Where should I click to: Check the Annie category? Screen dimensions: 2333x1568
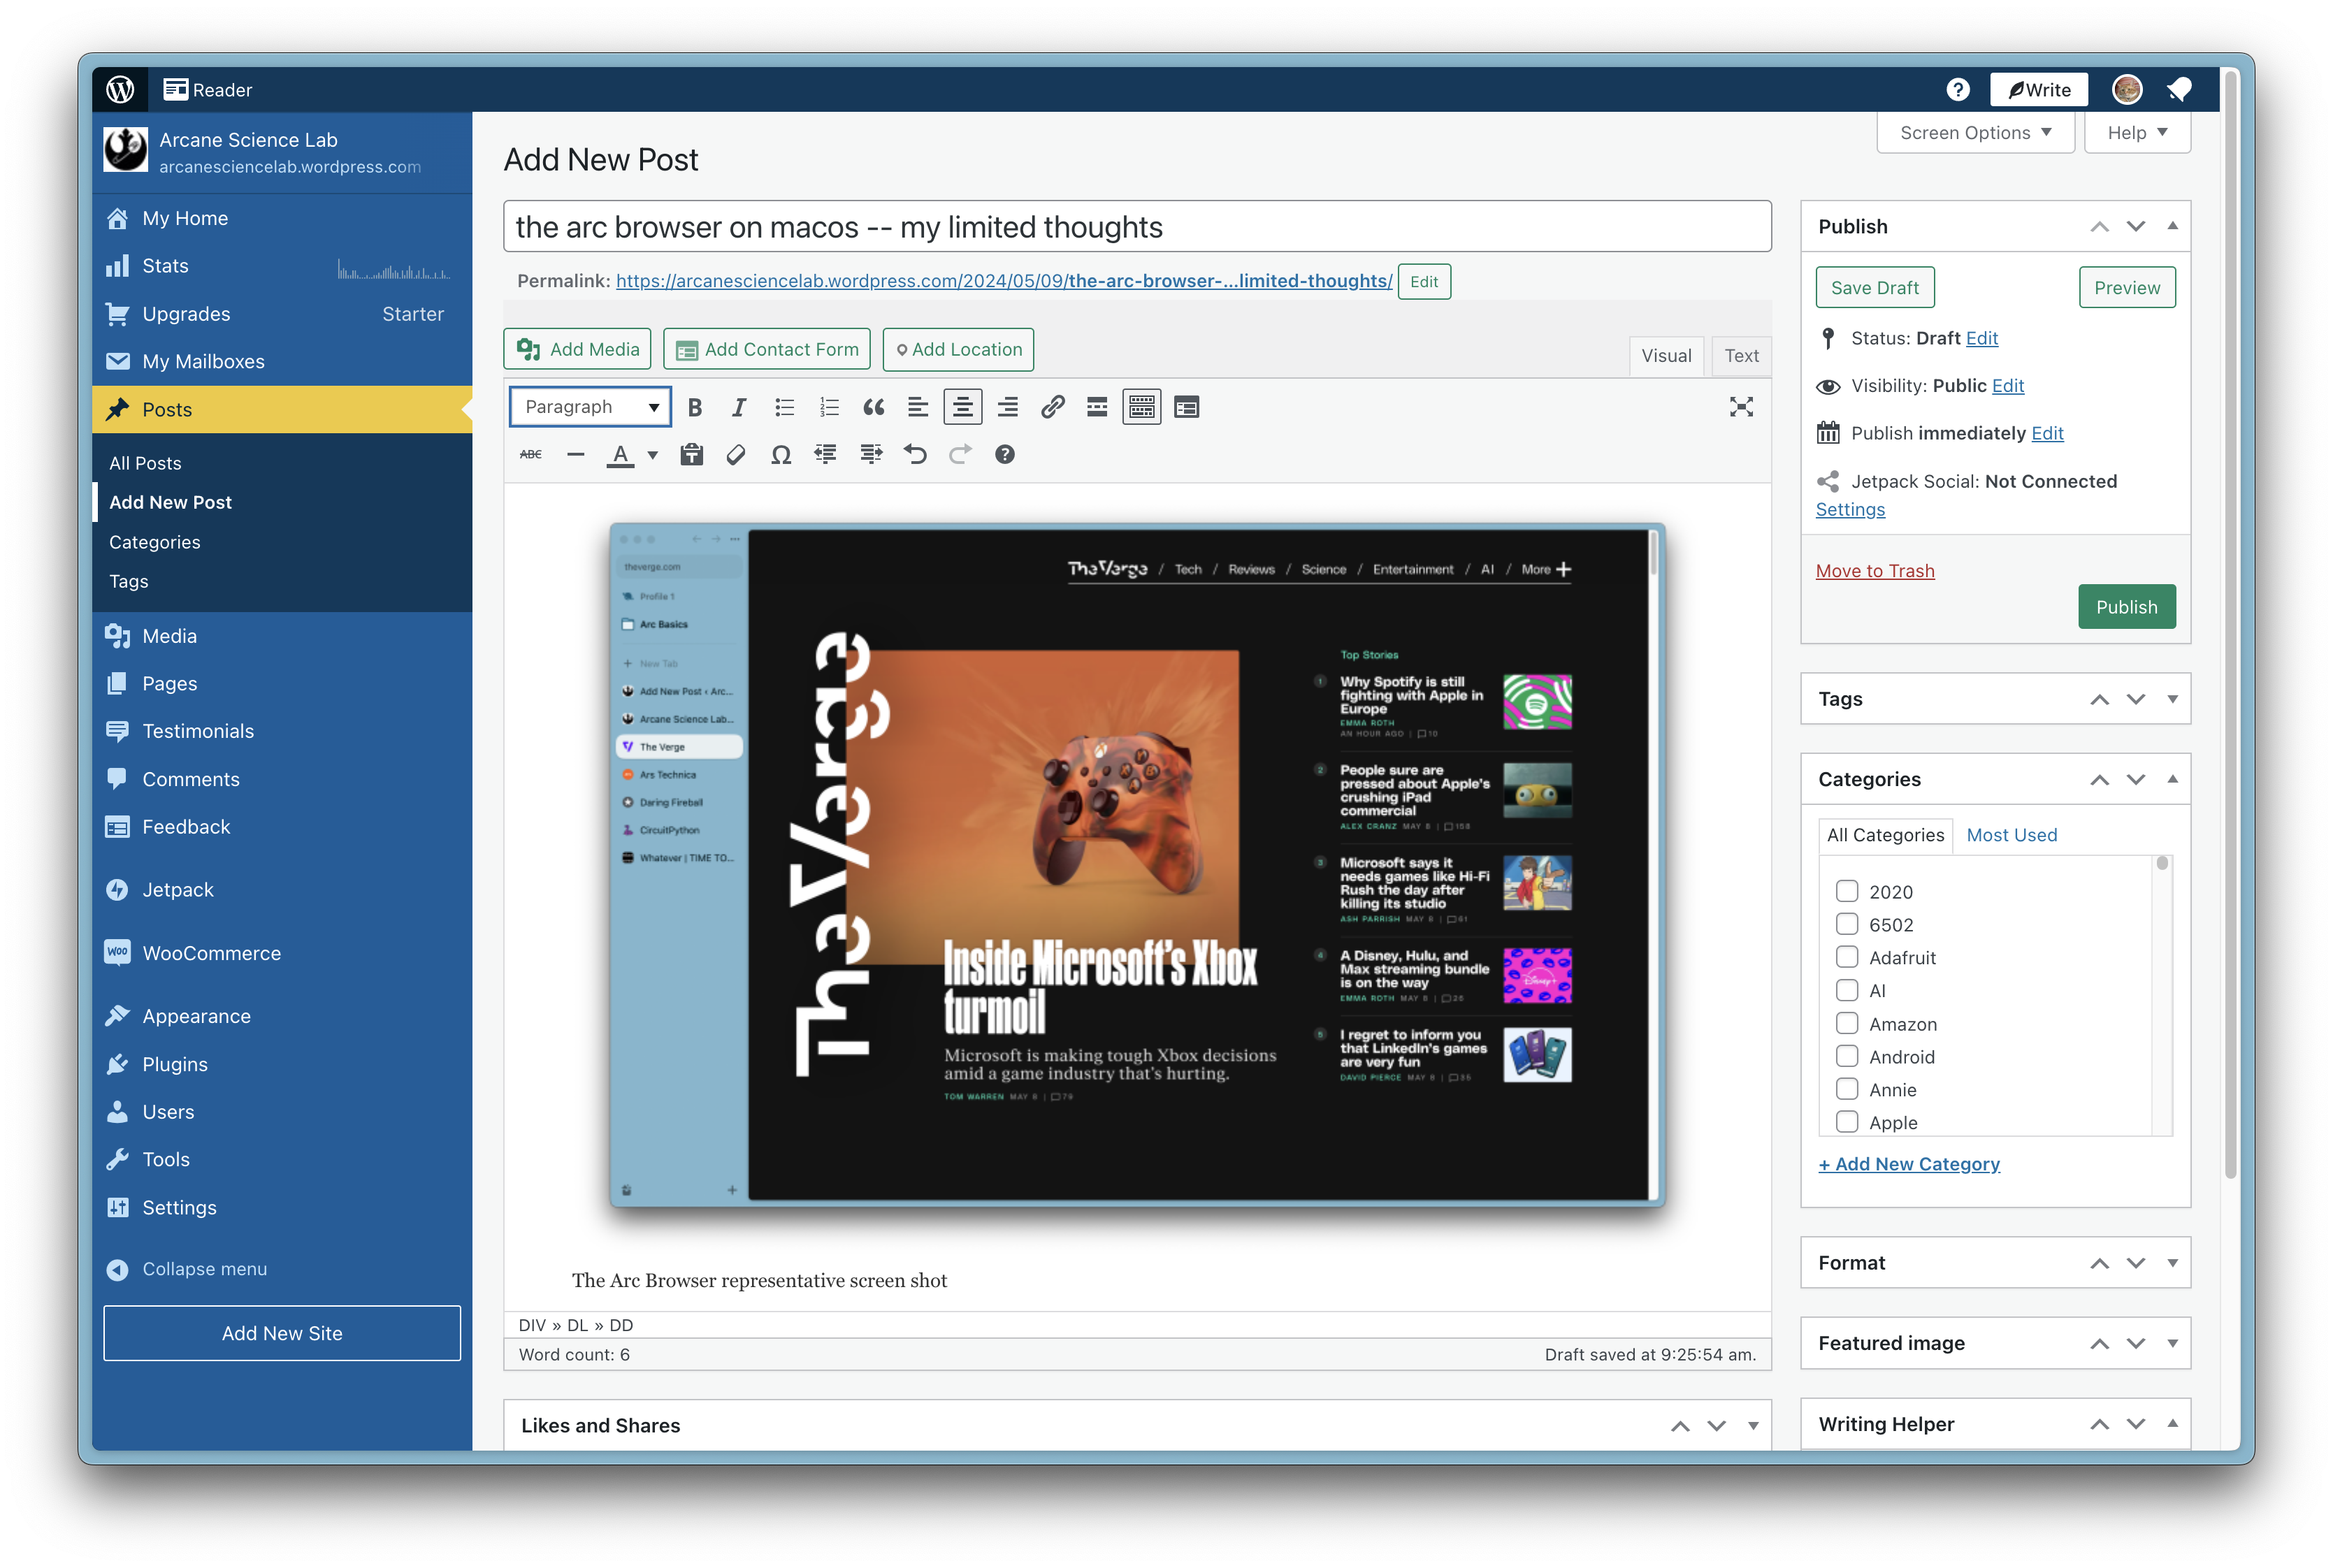tap(1846, 1089)
